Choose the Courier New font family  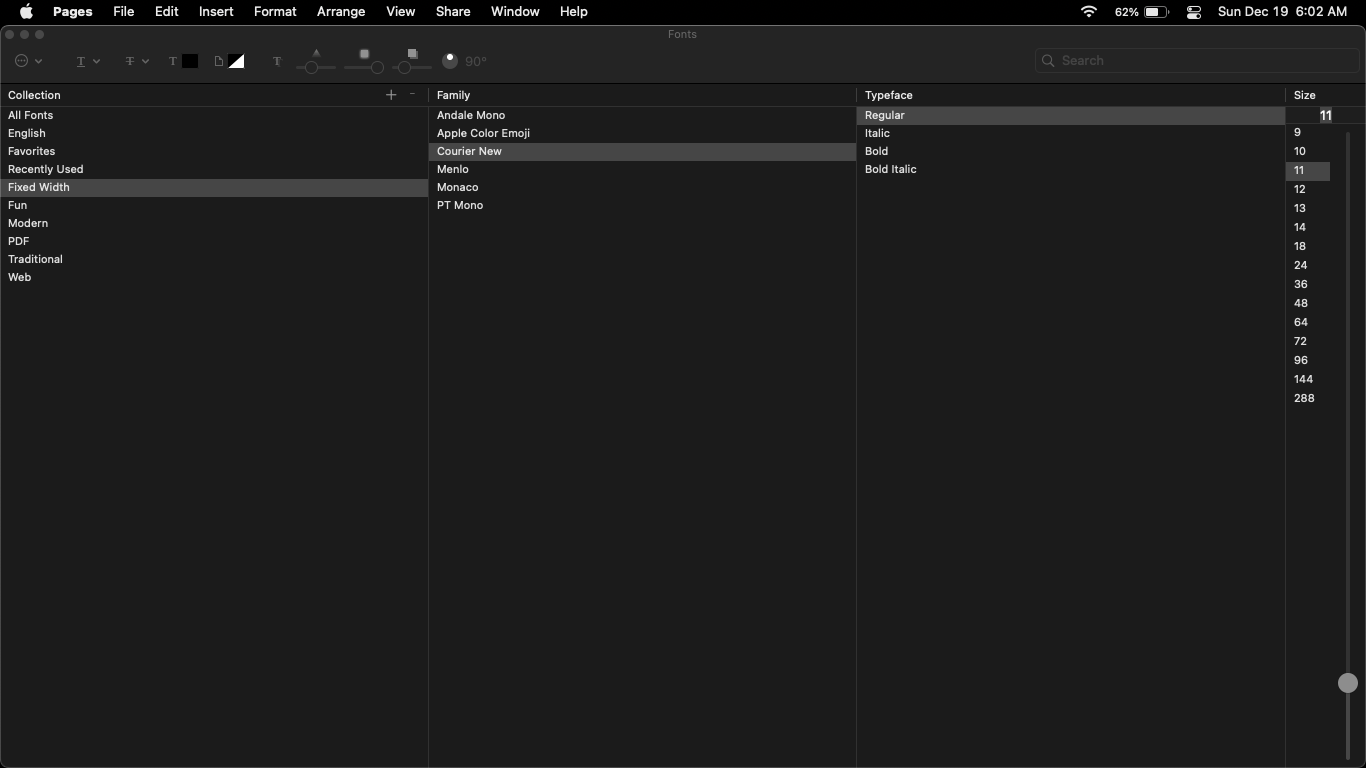tap(642, 152)
